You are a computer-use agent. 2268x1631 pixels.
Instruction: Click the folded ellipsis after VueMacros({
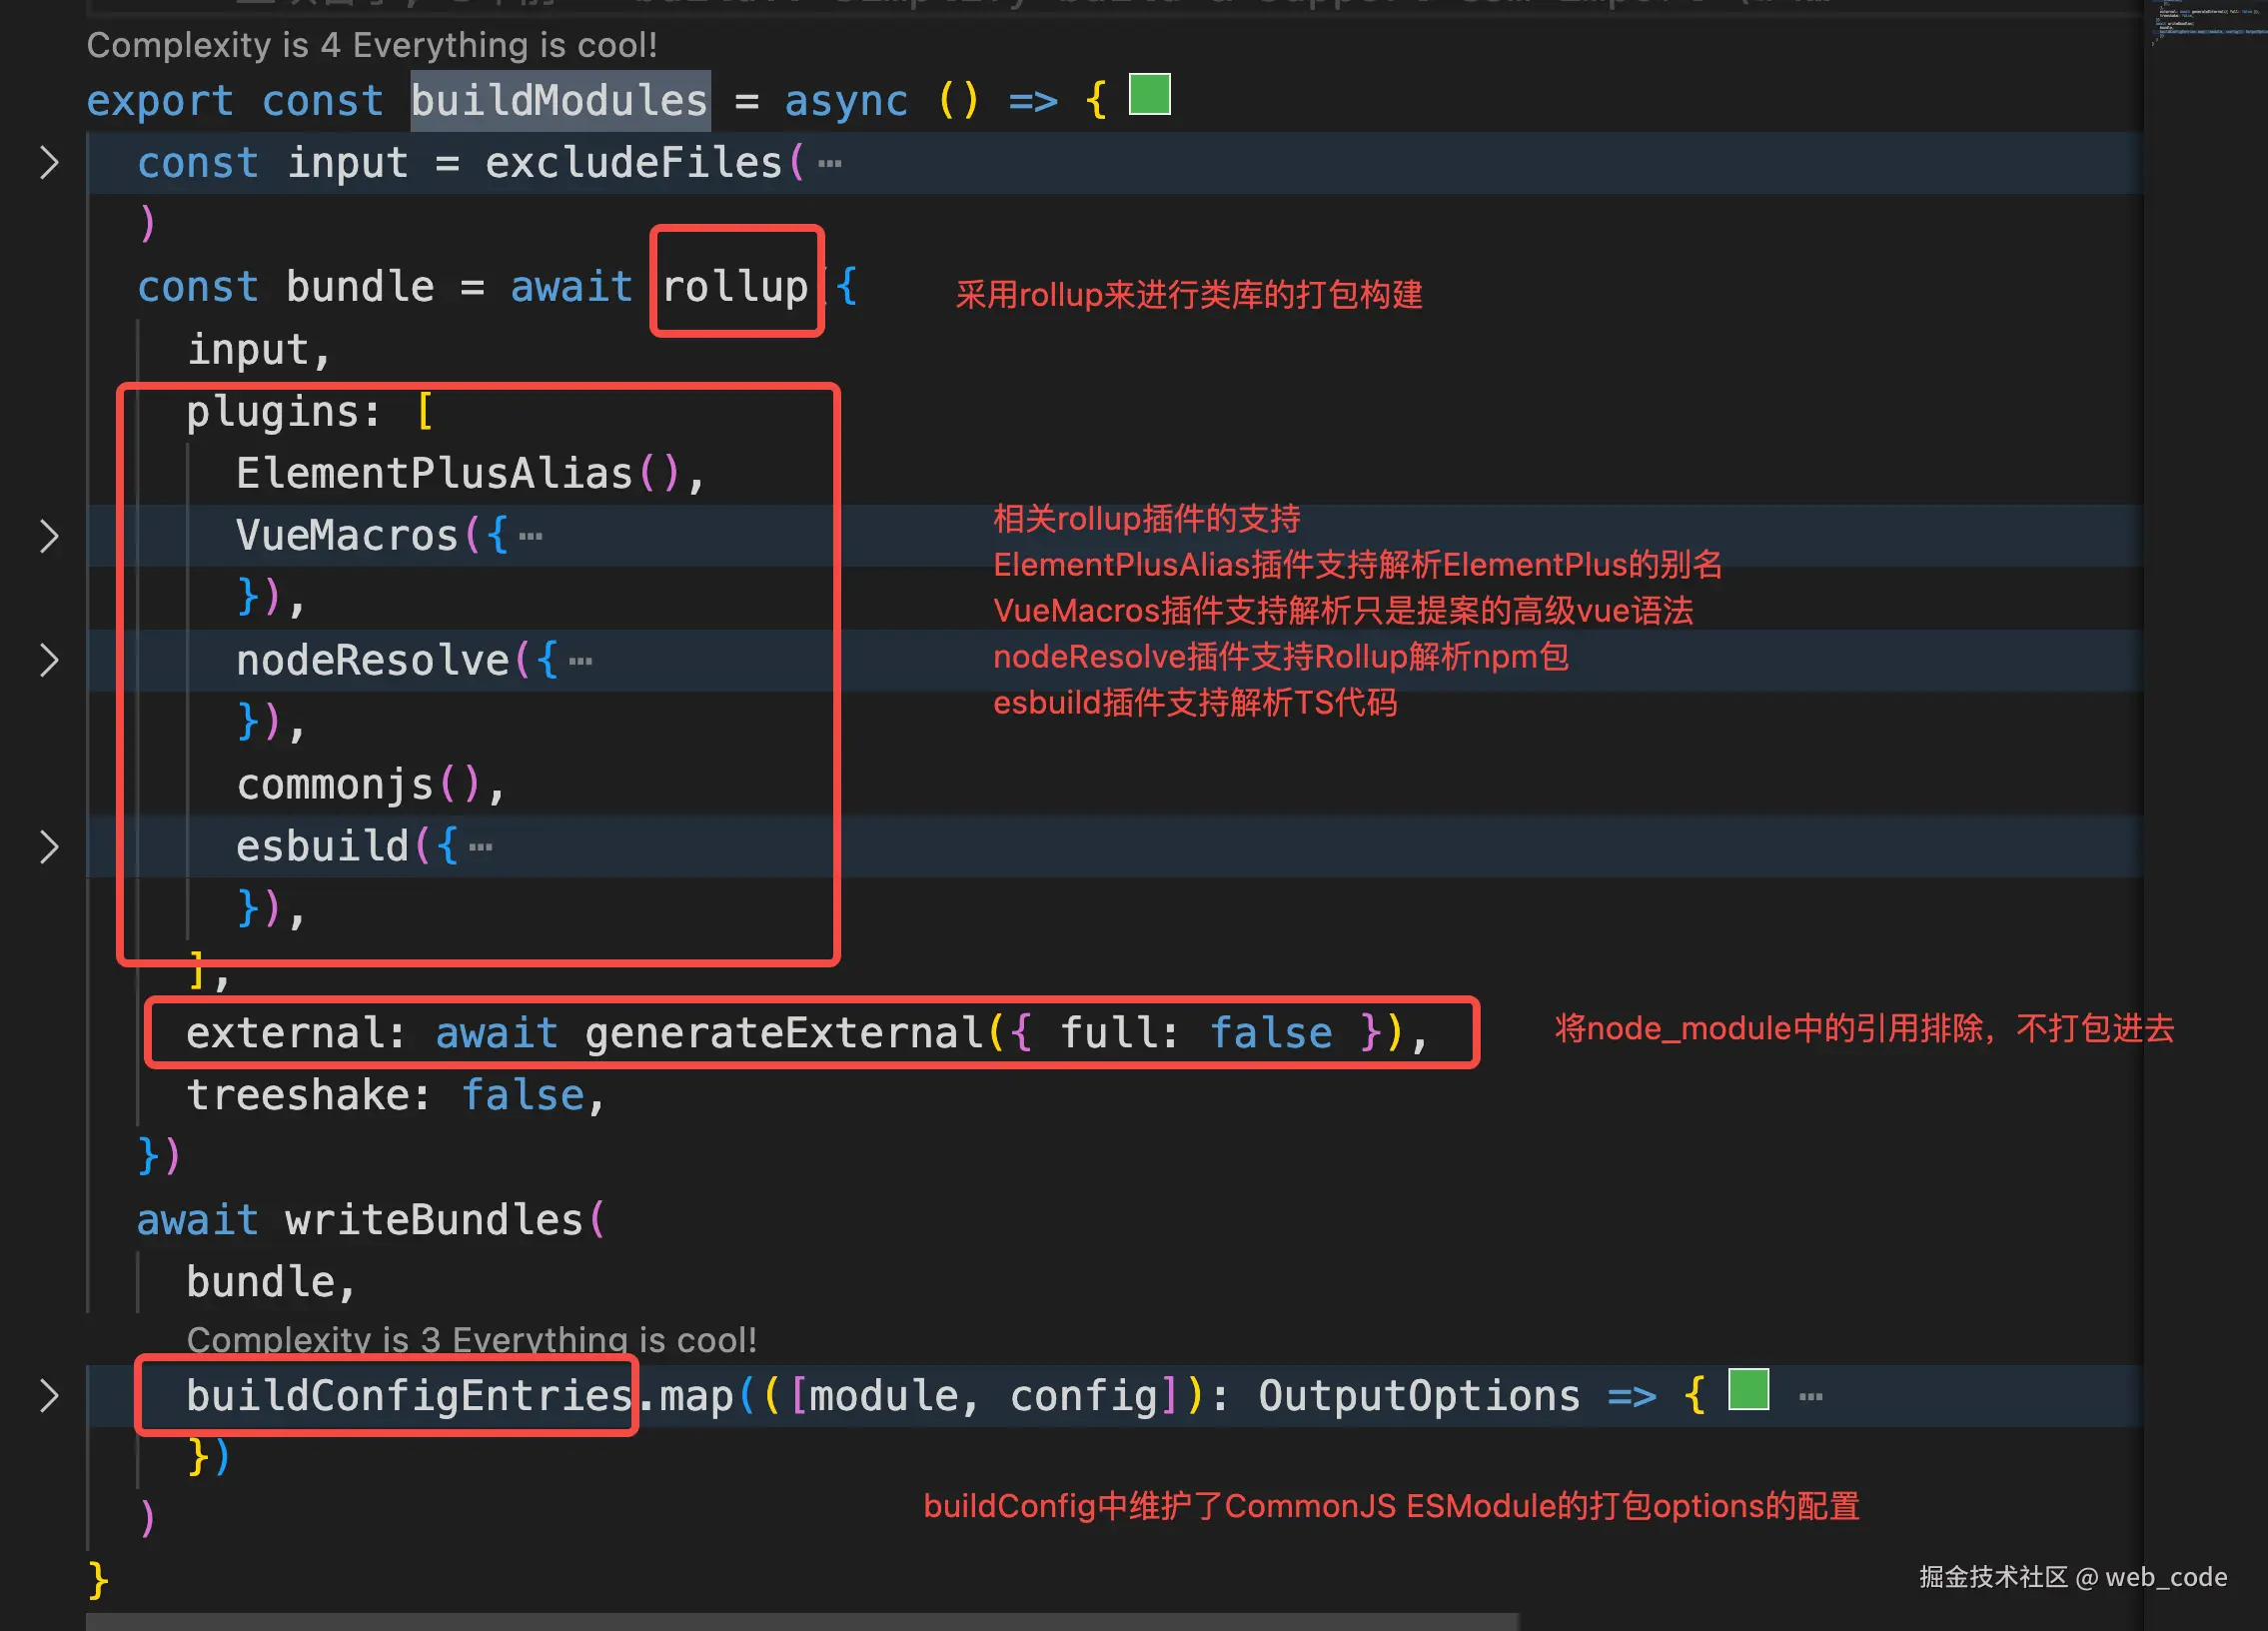(531, 537)
